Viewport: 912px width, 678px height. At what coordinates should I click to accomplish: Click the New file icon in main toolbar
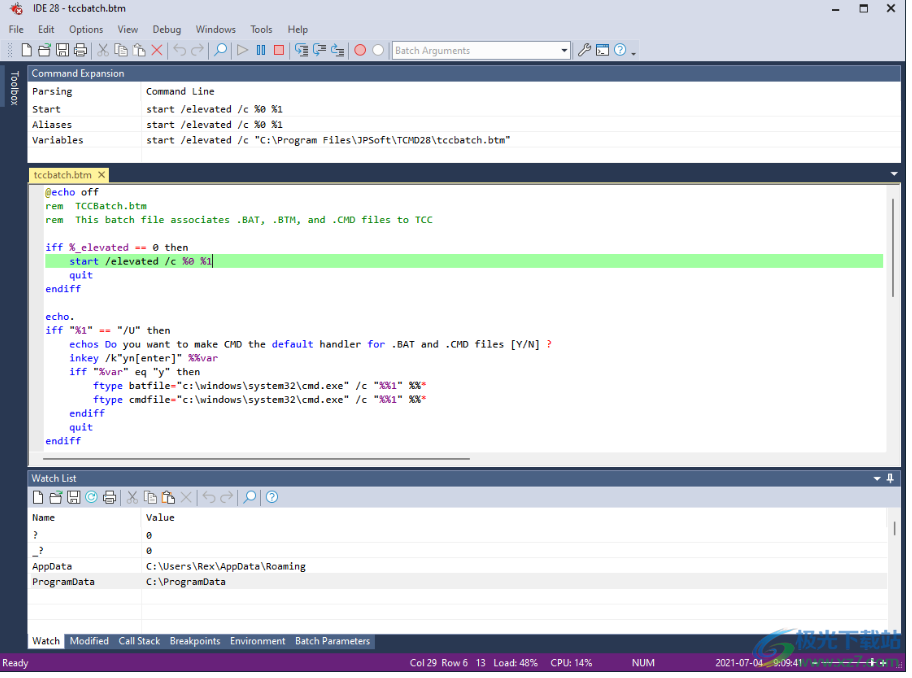pyautogui.click(x=27, y=51)
